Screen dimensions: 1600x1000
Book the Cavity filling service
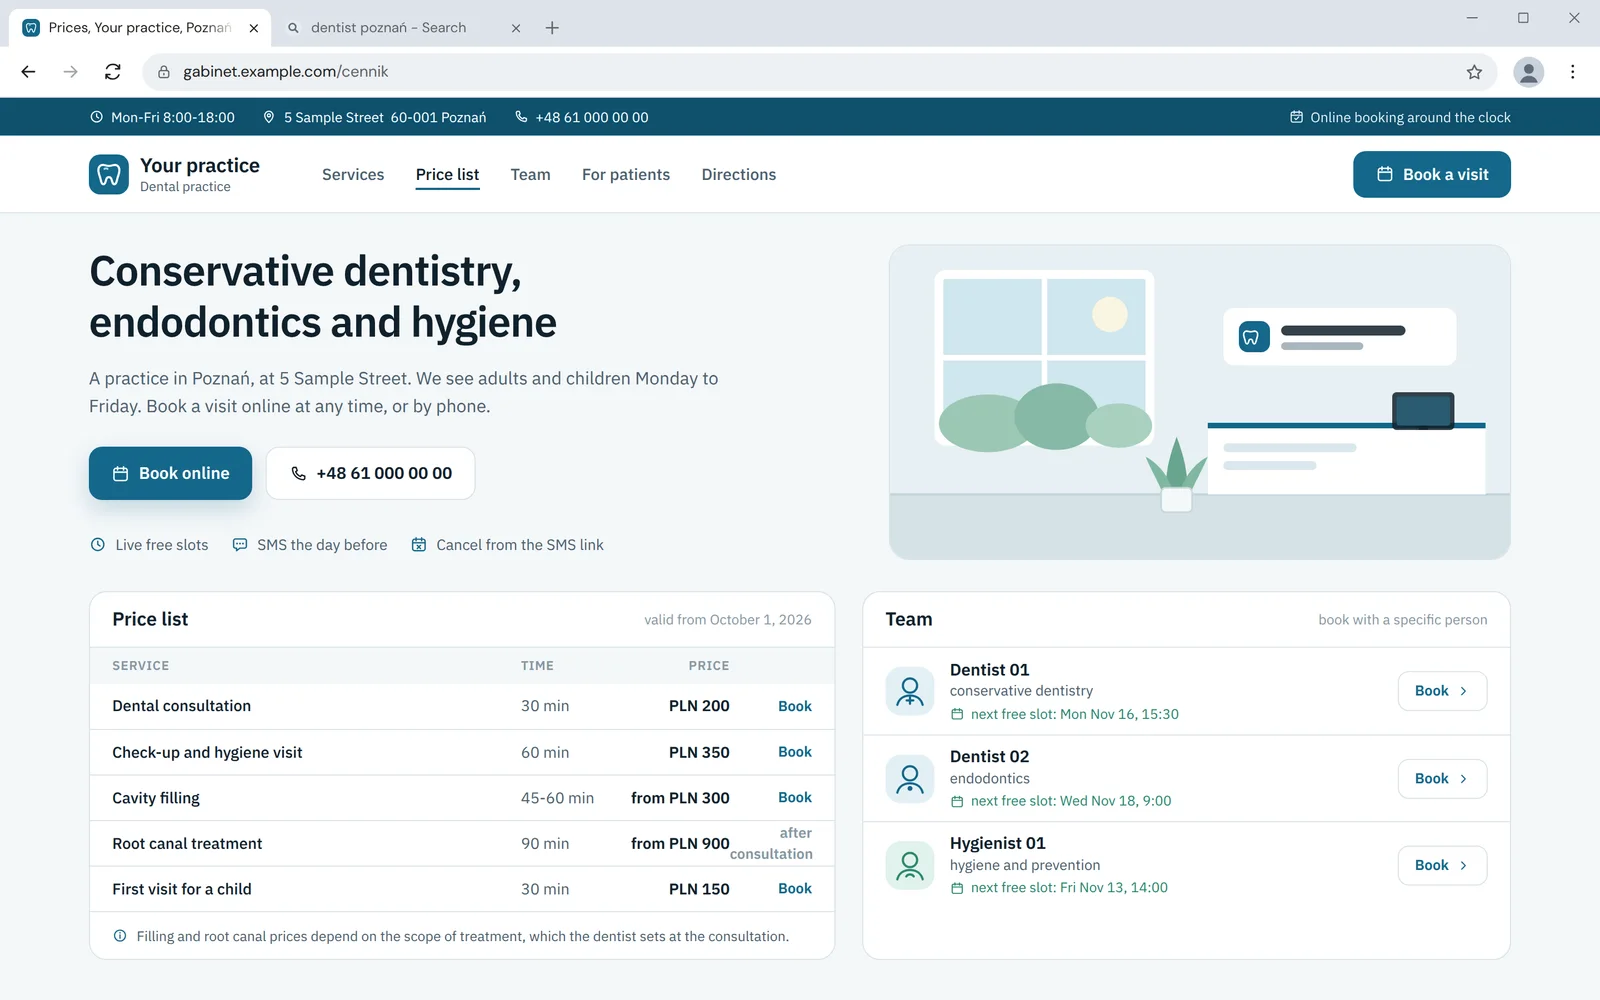(x=795, y=797)
